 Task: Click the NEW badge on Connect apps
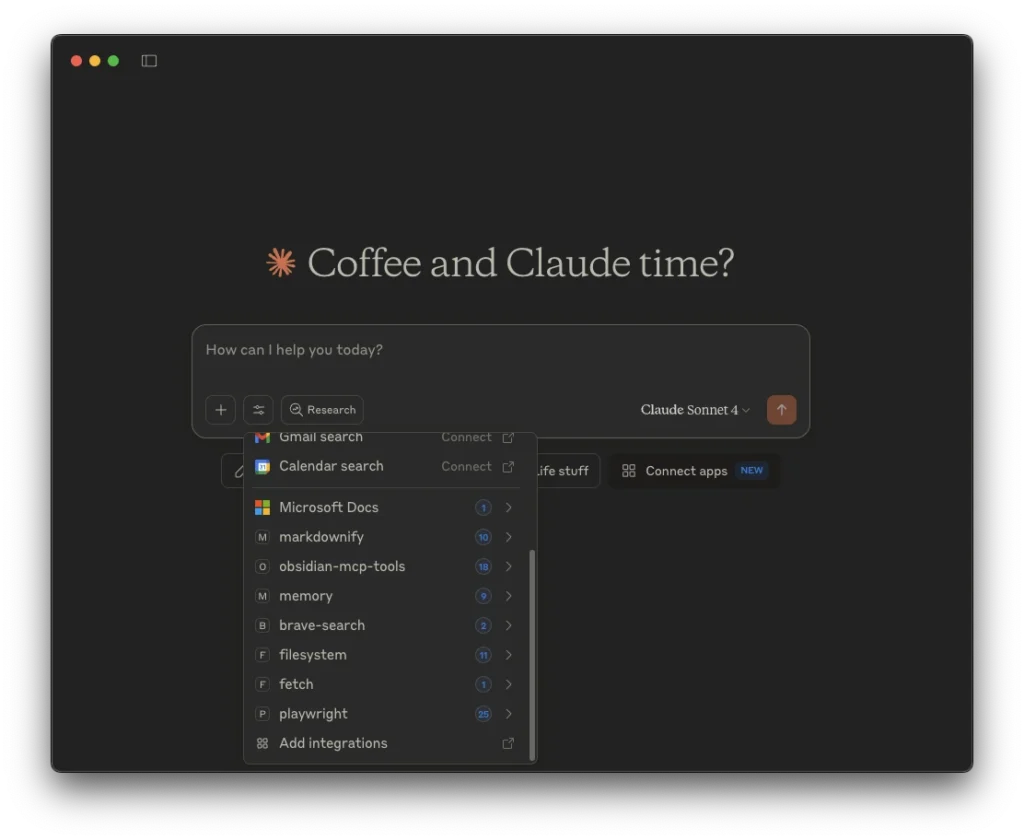[752, 470]
